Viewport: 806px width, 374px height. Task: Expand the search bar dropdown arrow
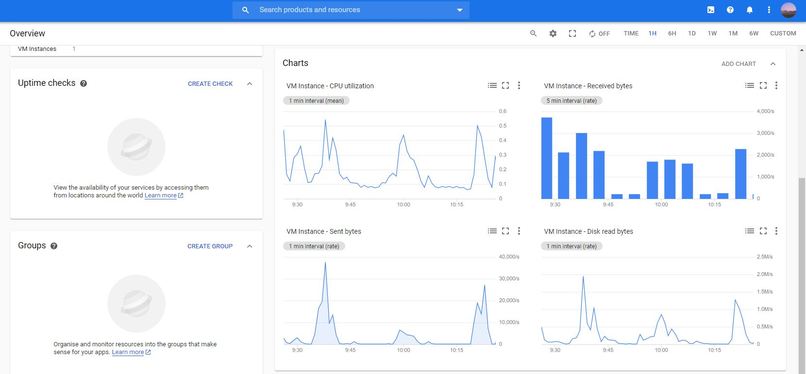[x=460, y=10]
